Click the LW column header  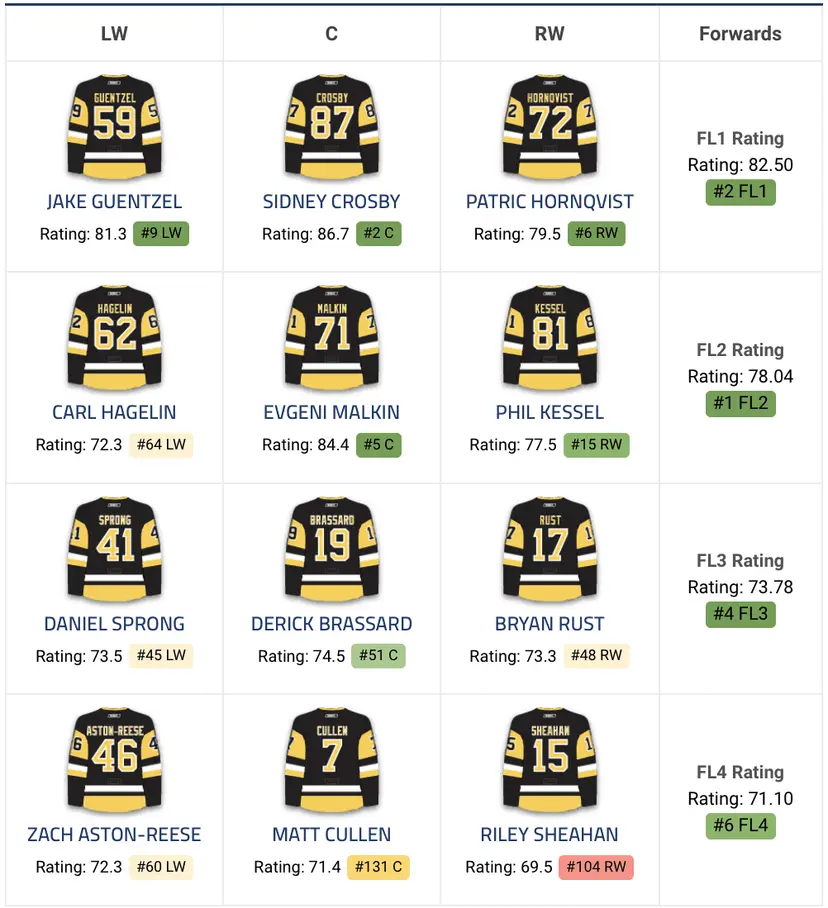point(115,34)
